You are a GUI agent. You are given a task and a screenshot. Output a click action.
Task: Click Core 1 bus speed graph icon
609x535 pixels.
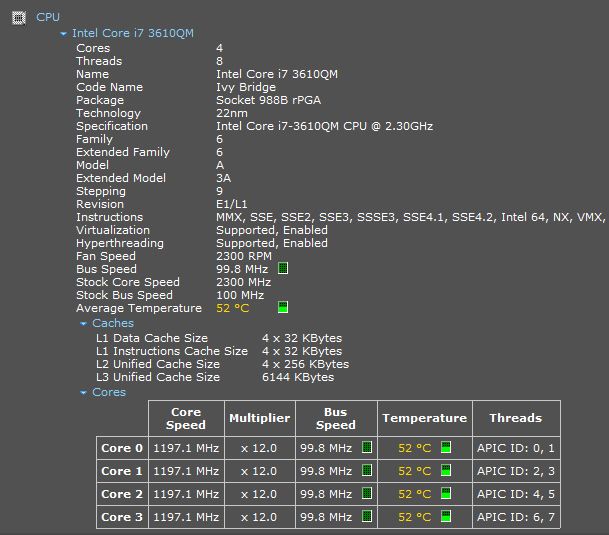click(x=367, y=470)
